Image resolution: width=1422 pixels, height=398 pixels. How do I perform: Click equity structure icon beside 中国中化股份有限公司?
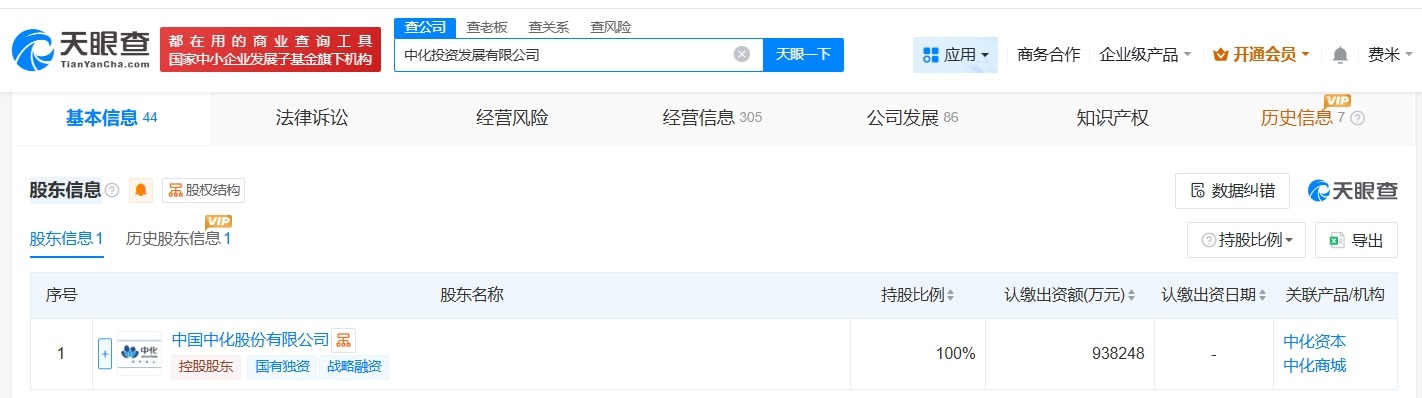click(x=343, y=340)
